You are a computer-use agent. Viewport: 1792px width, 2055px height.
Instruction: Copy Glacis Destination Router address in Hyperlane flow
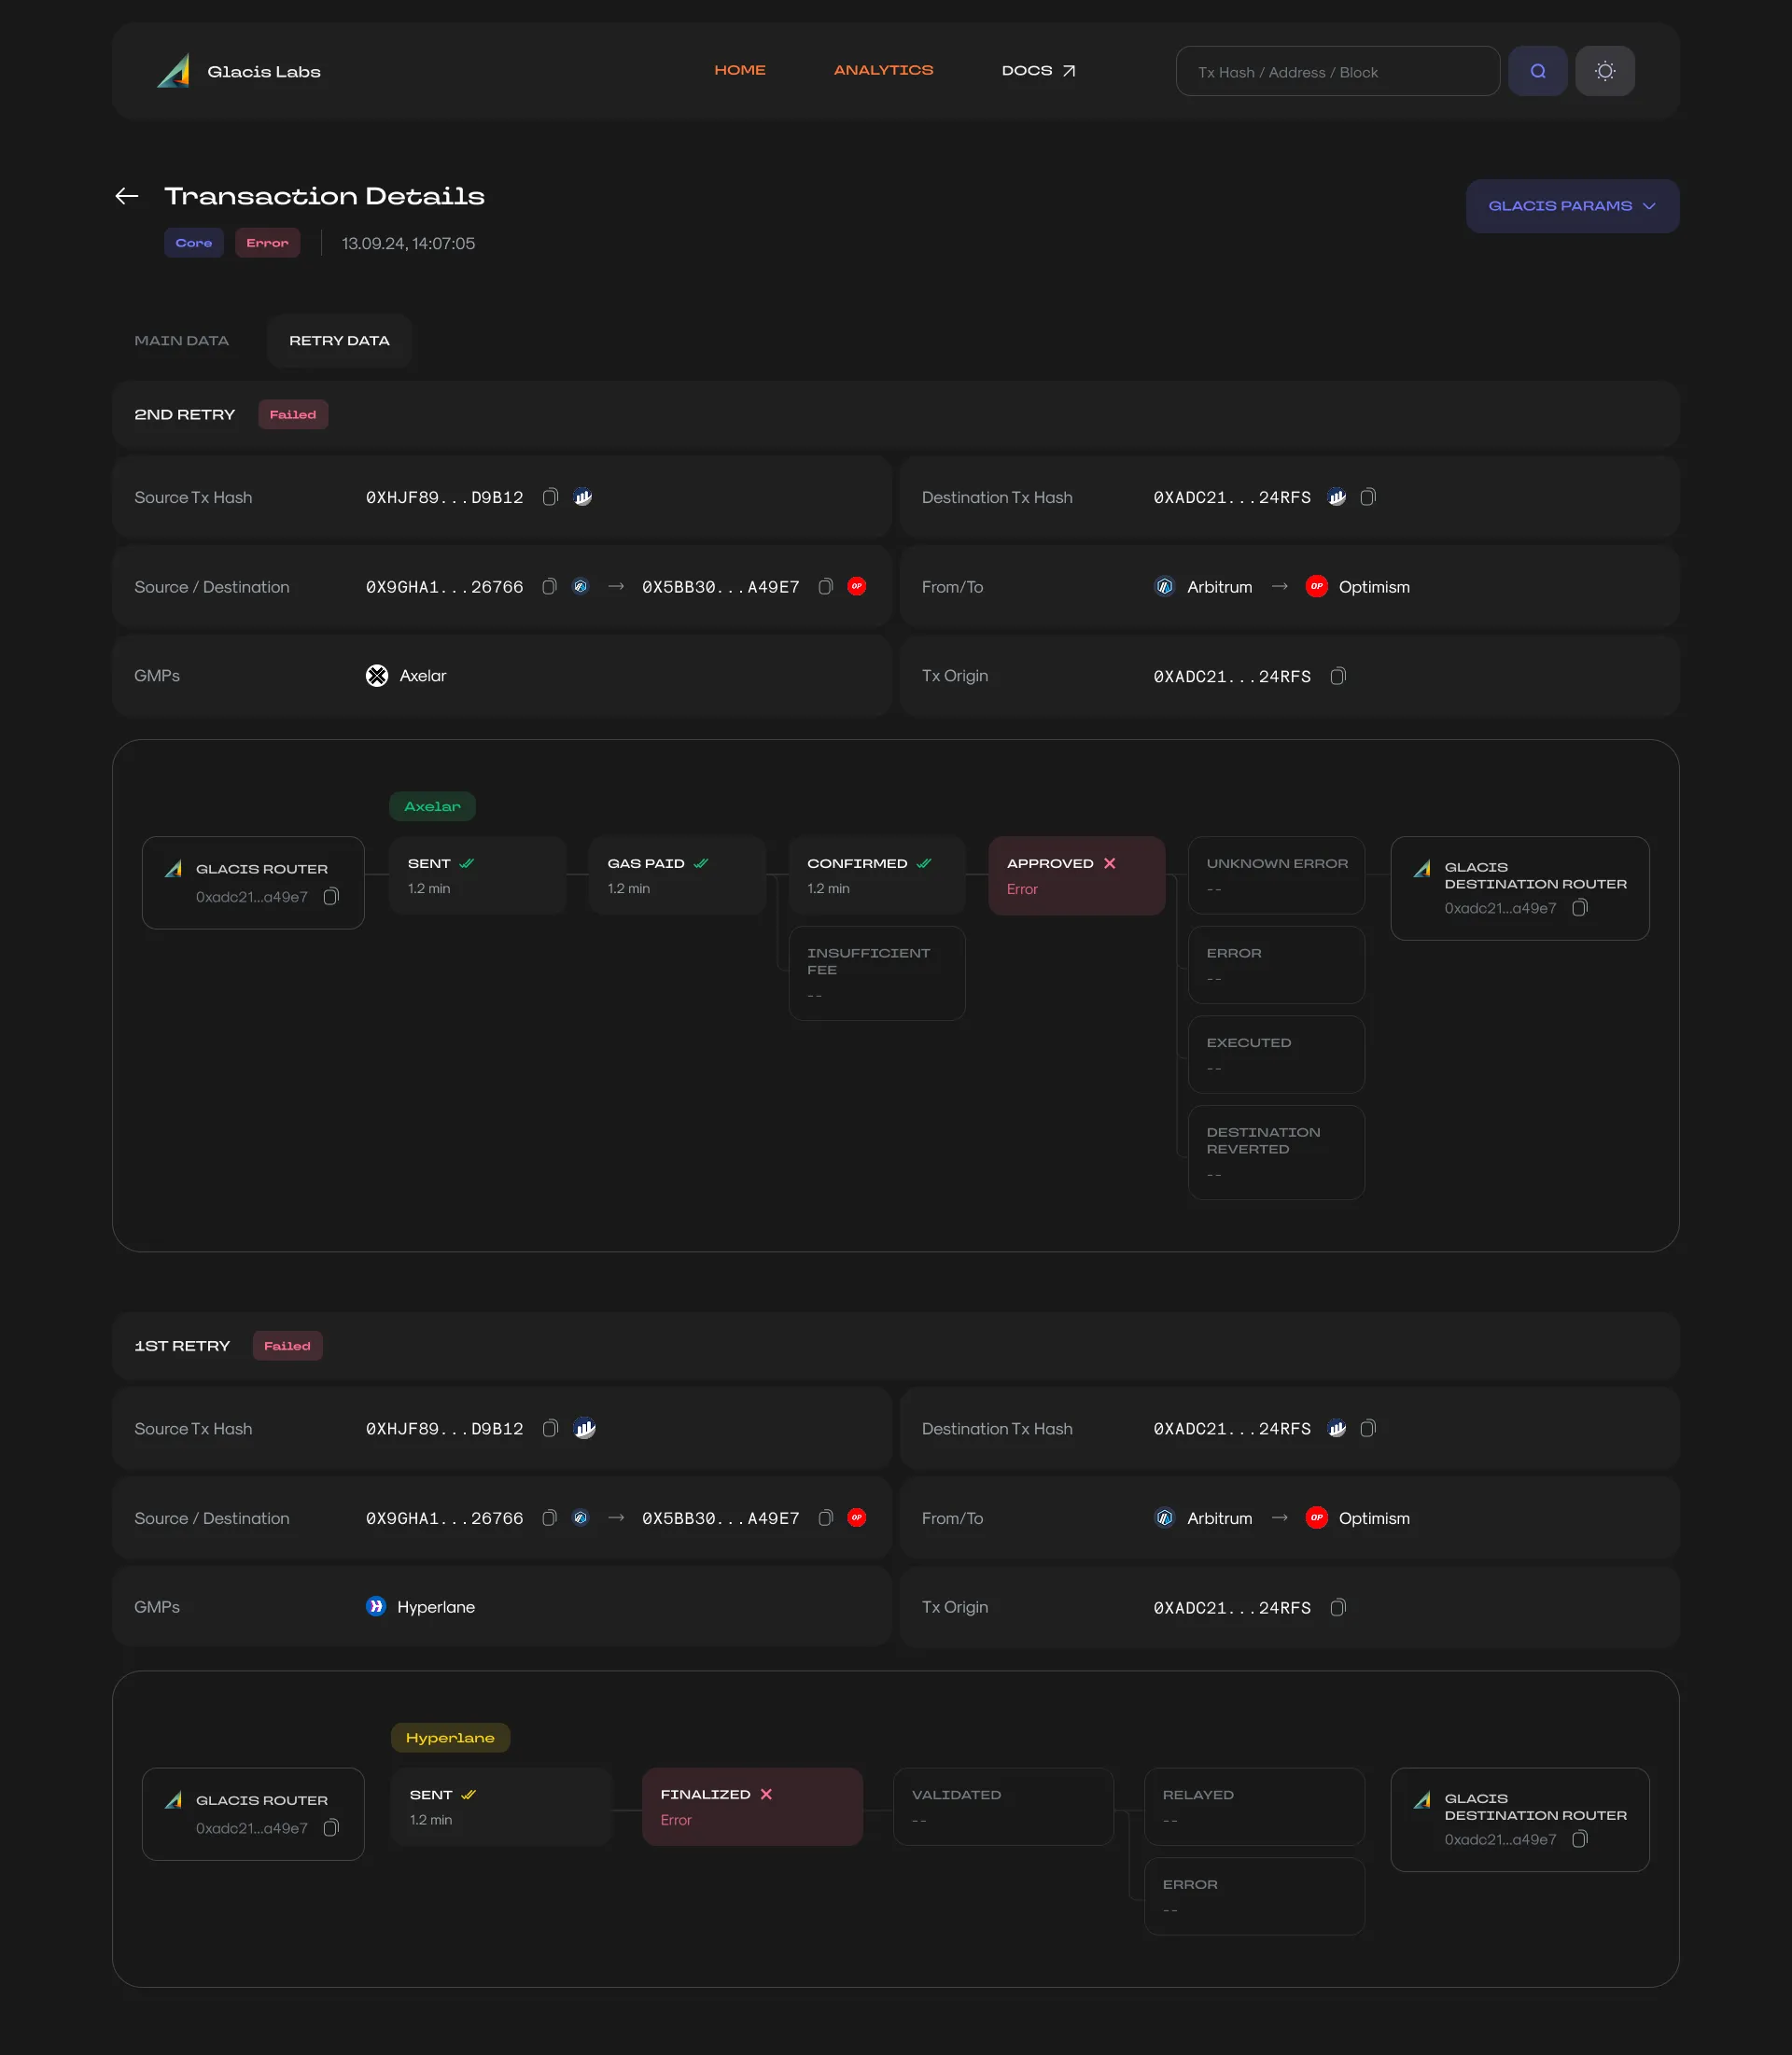point(1580,1839)
